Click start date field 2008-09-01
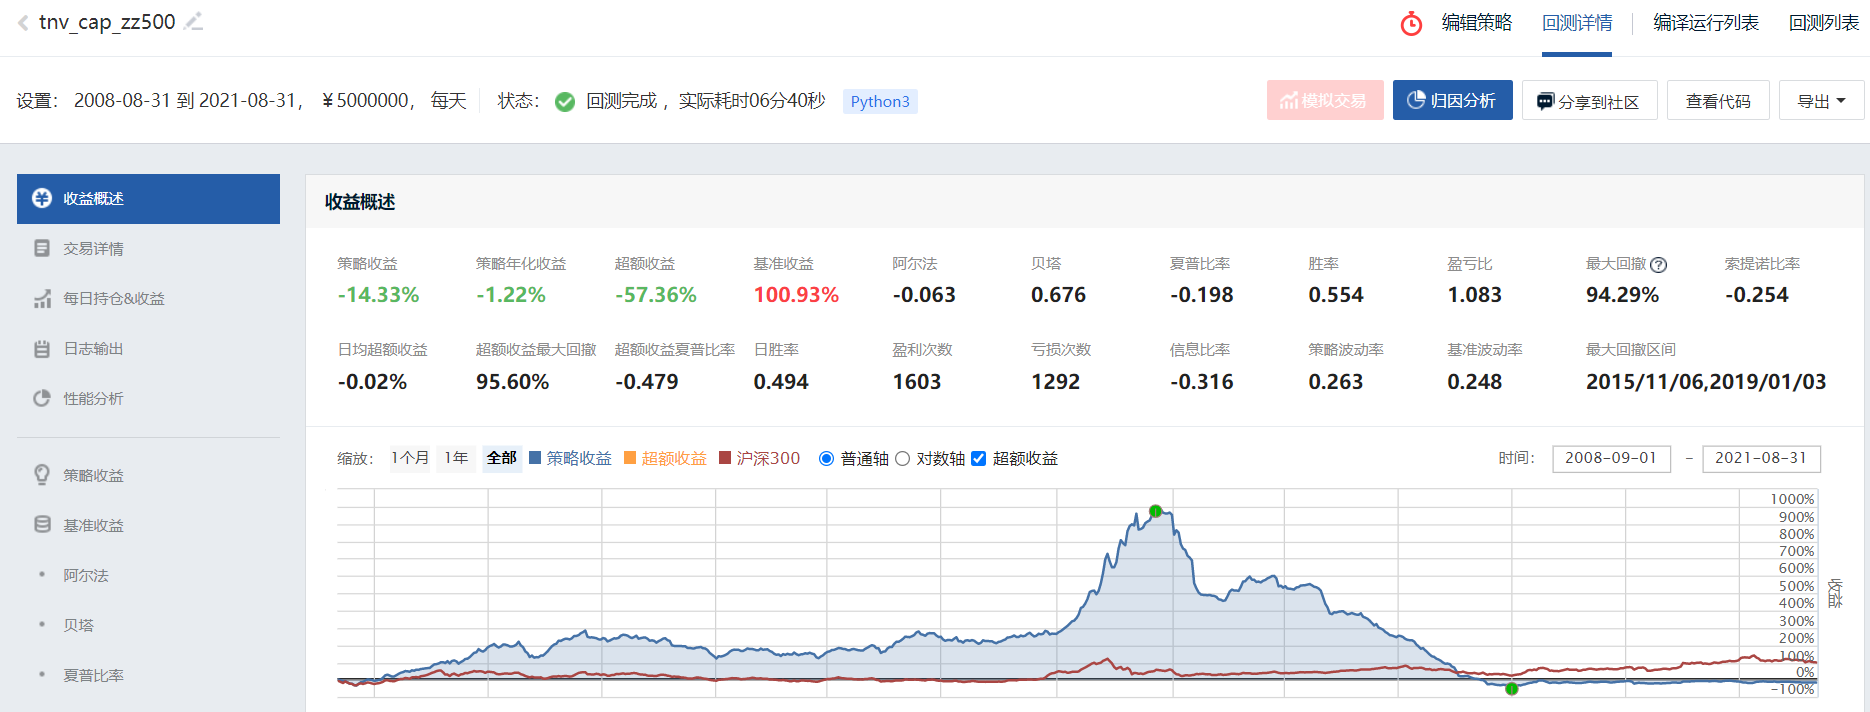 (1611, 458)
